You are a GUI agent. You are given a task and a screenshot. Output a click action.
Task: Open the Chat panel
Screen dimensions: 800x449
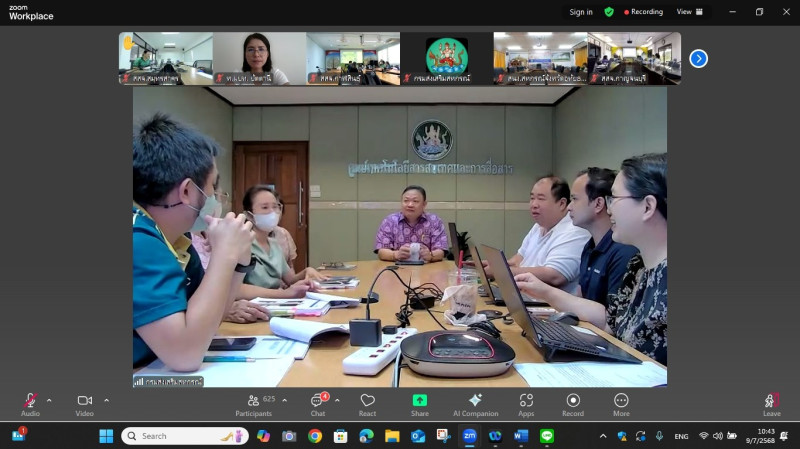[x=317, y=403]
